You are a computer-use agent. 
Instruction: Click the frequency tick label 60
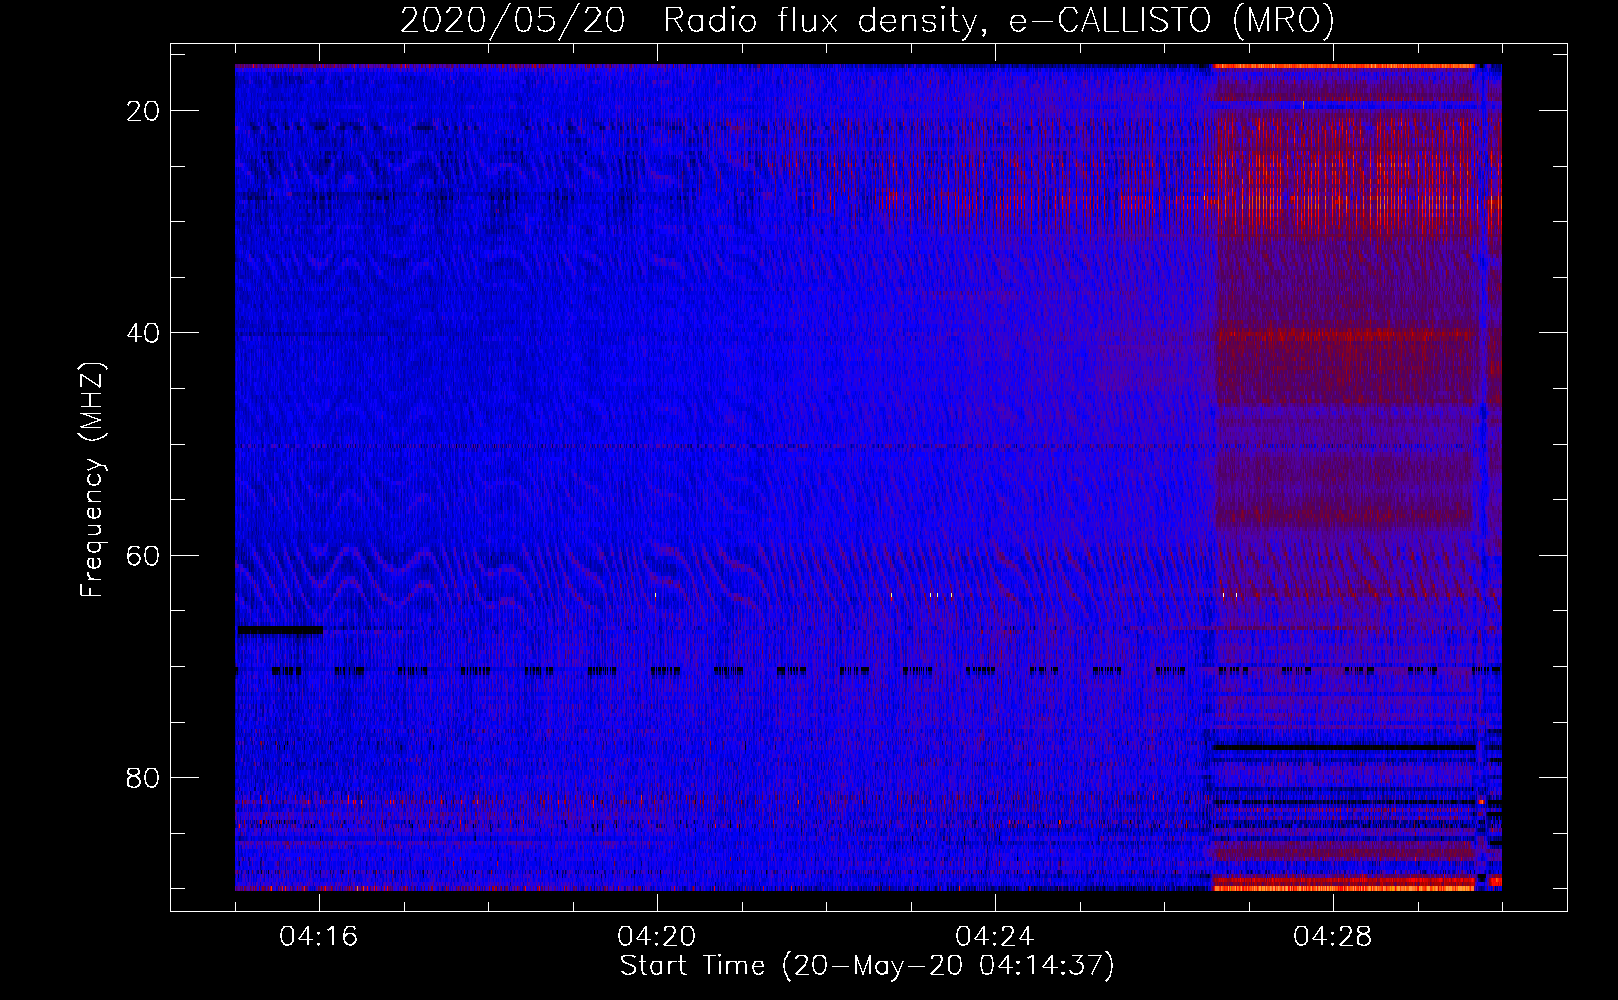coord(144,555)
